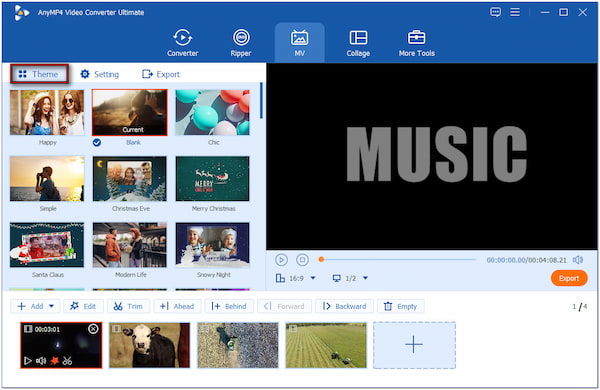The width and height of the screenshot is (600, 390).
Task: Select the MV tab
Action: tap(299, 43)
